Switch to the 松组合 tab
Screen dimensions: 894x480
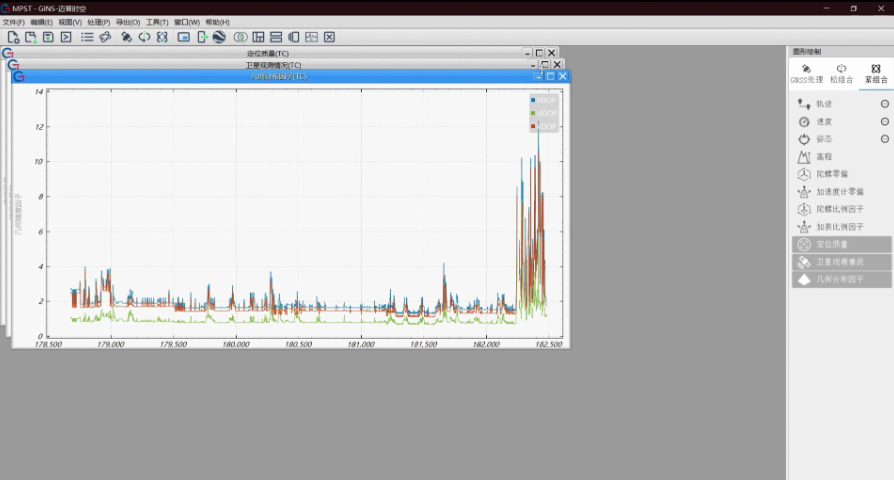pyautogui.click(x=841, y=74)
